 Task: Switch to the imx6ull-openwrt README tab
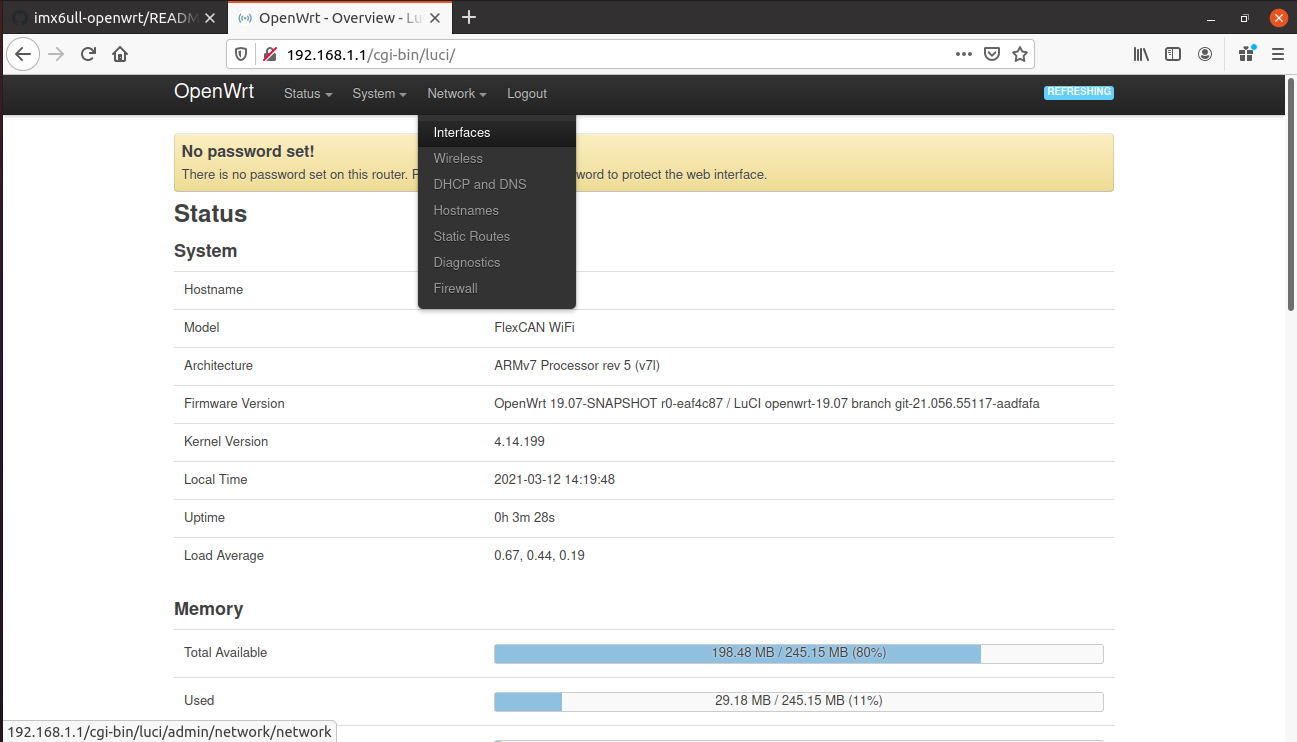(x=114, y=18)
